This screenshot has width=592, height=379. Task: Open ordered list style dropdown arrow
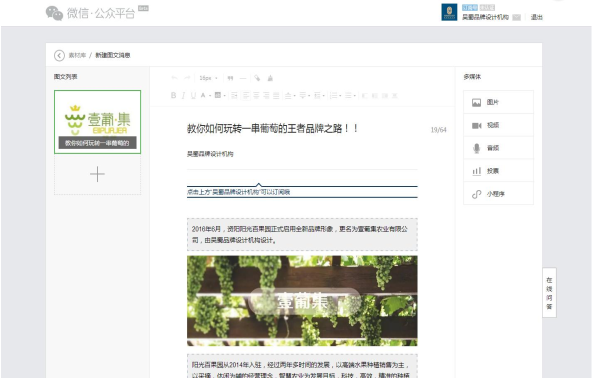coord(340,96)
